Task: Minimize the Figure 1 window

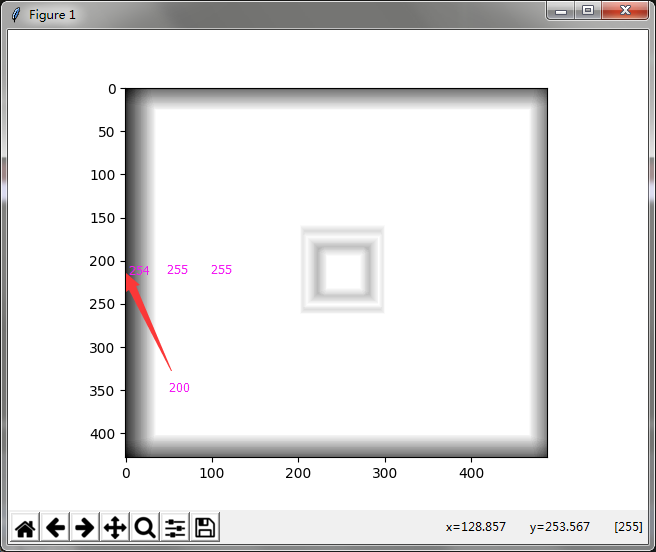Action: point(561,11)
